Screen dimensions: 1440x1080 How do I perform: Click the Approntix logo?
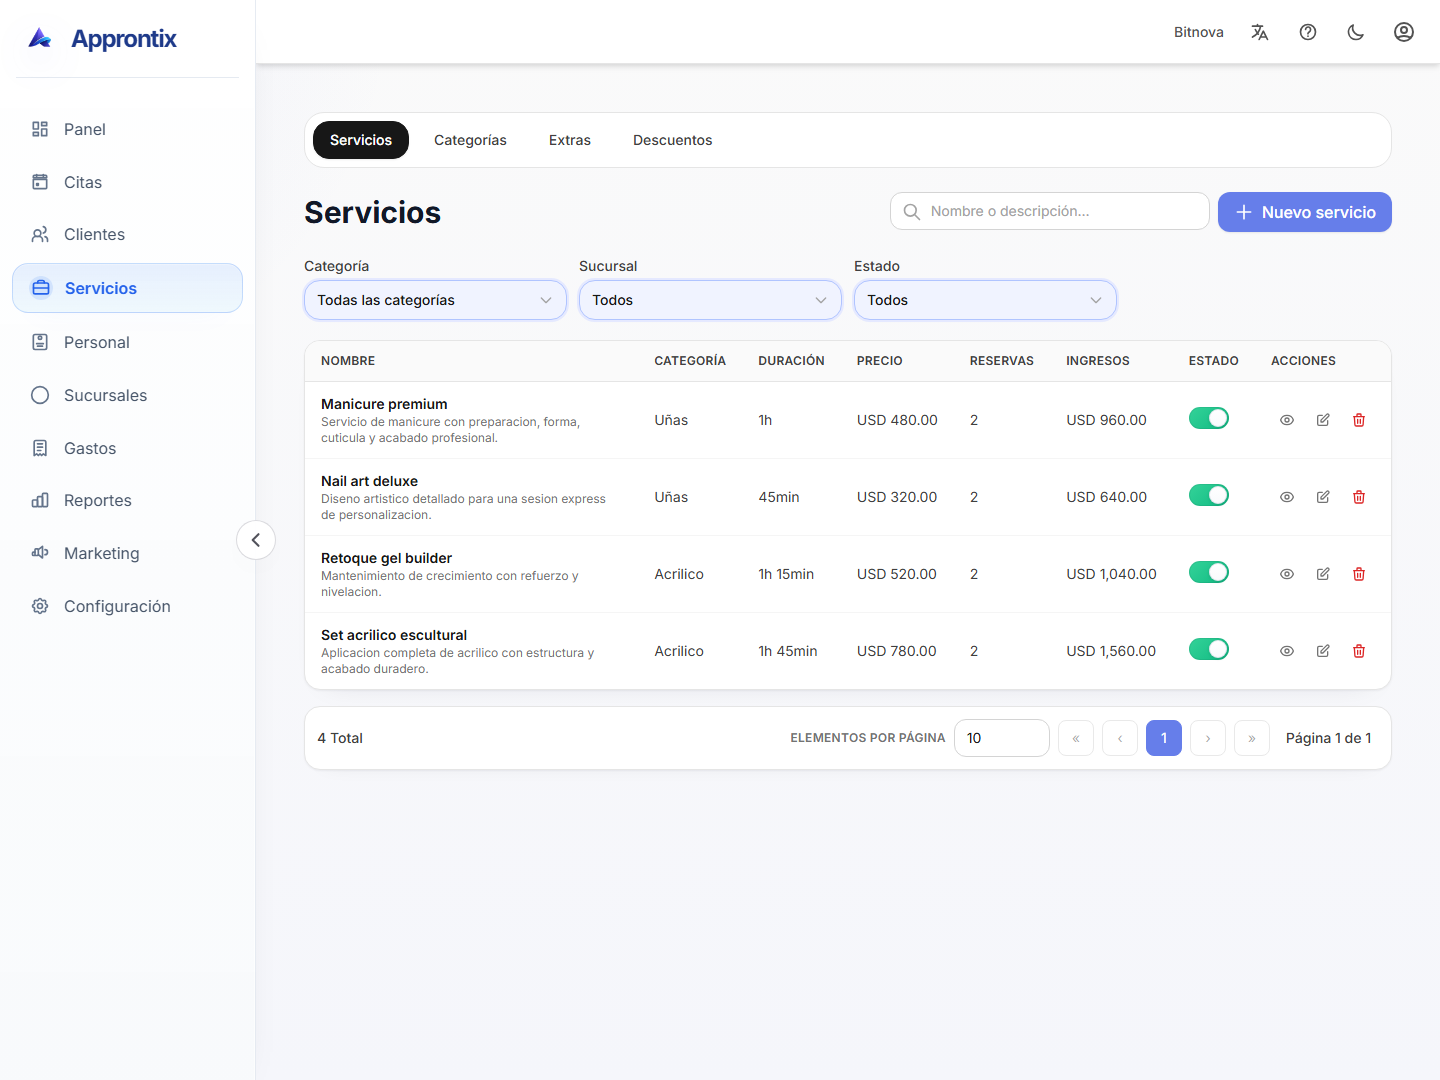[102, 39]
